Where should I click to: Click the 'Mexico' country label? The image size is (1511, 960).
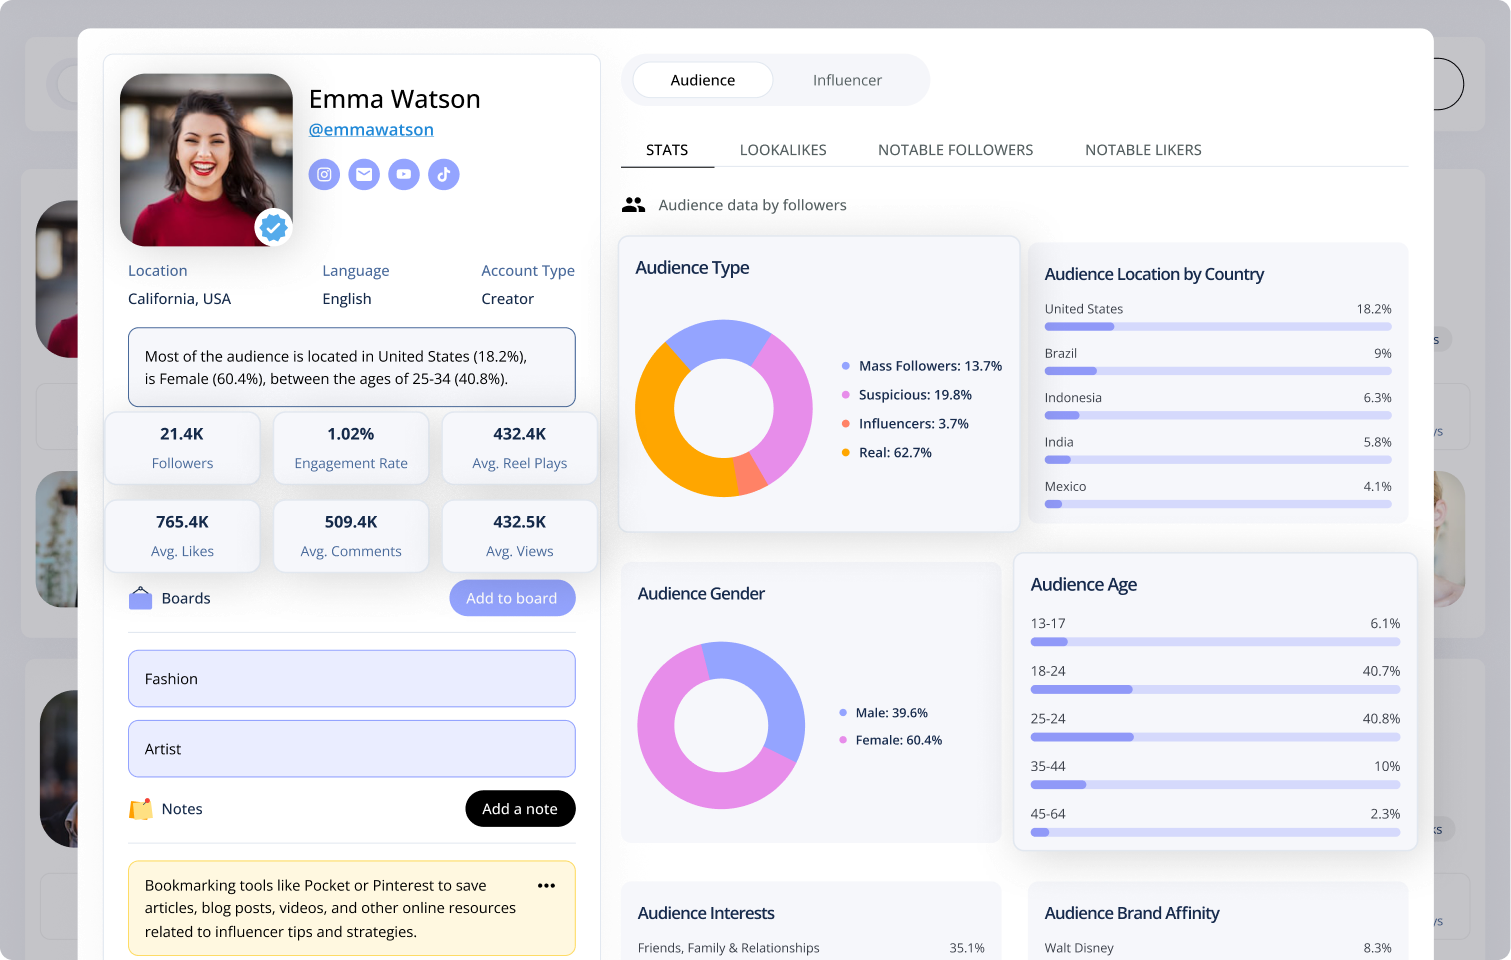coord(1065,487)
